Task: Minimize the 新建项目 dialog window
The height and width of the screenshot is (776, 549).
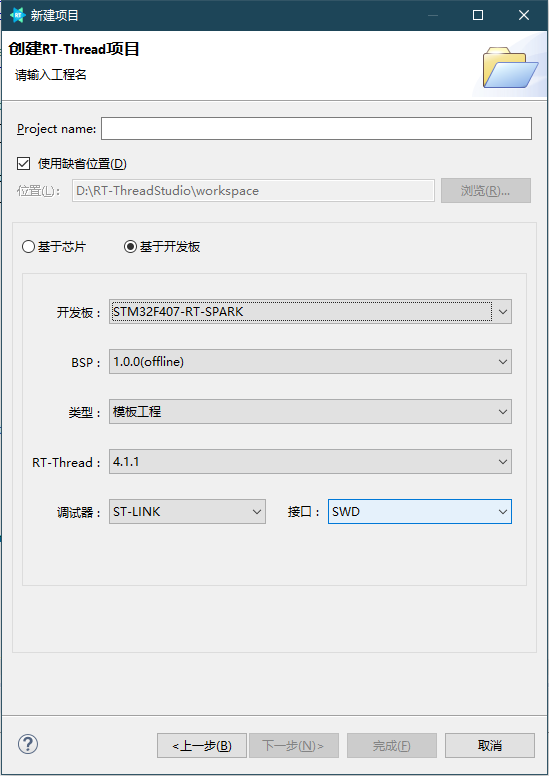Action: point(433,15)
